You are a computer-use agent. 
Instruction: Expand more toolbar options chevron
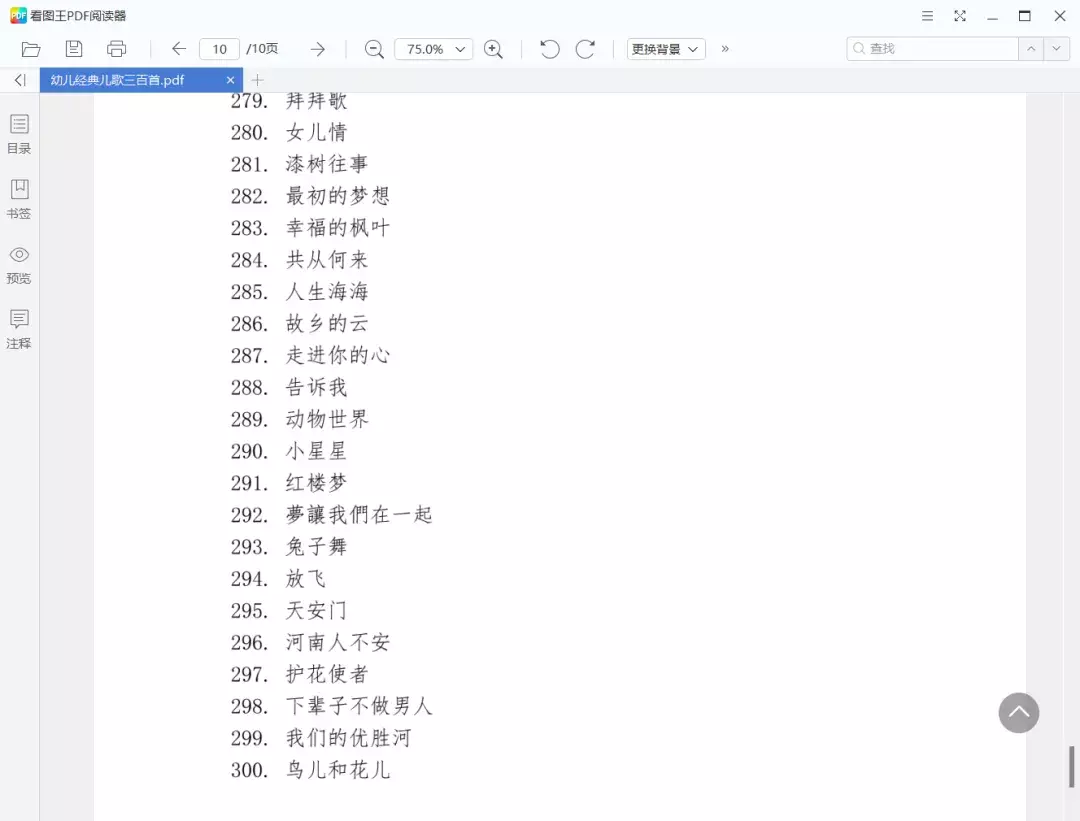coord(725,49)
